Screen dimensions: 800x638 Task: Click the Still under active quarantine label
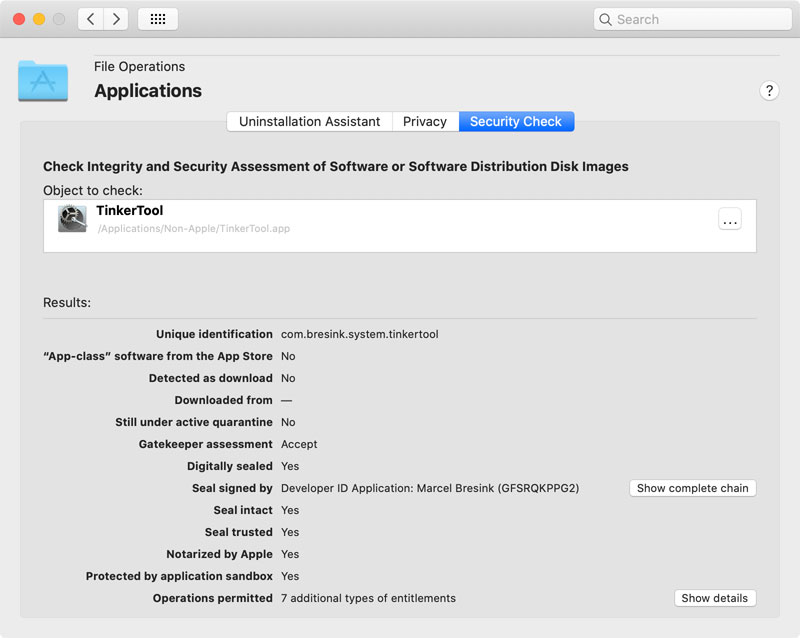click(194, 422)
